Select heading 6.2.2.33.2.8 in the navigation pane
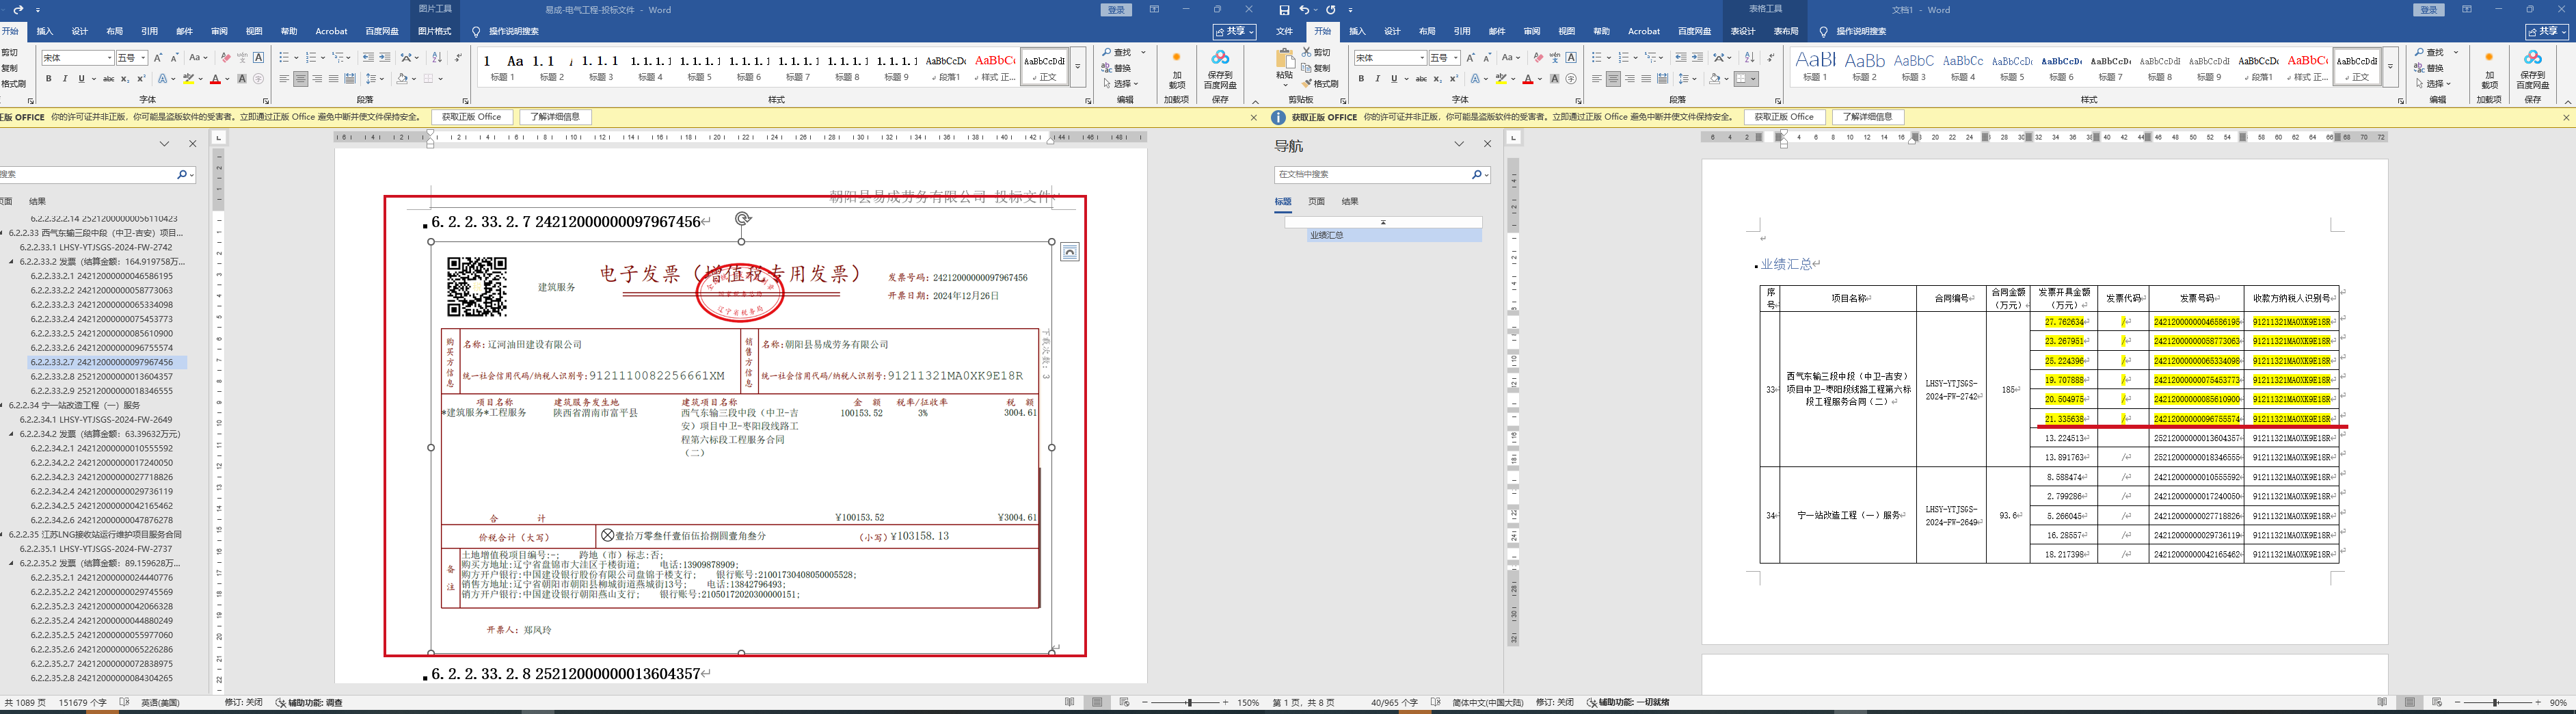2576x714 pixels. [101, 377]
